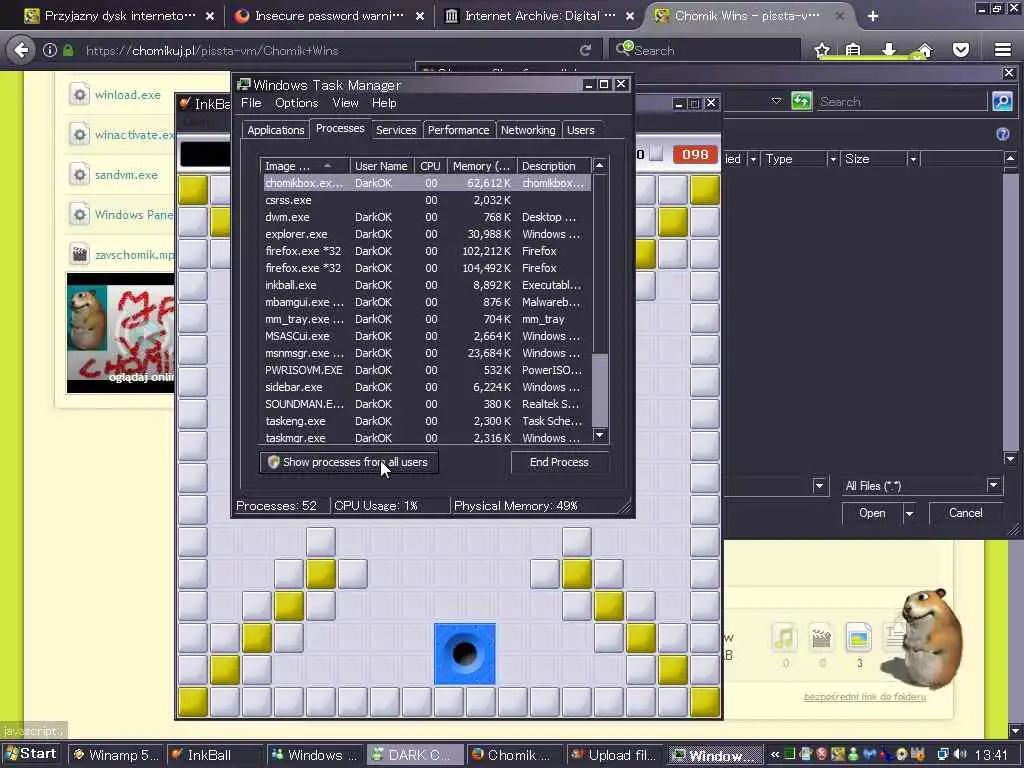The height and width of the screenshot is (768, 1024).
Task: Click the images icon showing 3 files
Action: [858, 637]
